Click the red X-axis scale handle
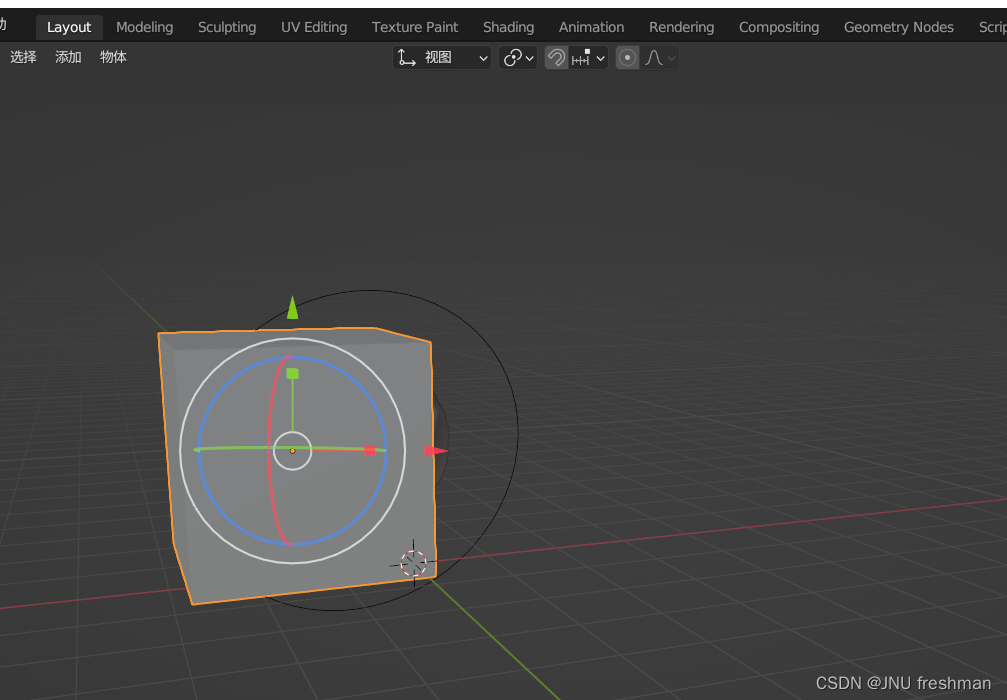 click(x=370, y=451)
